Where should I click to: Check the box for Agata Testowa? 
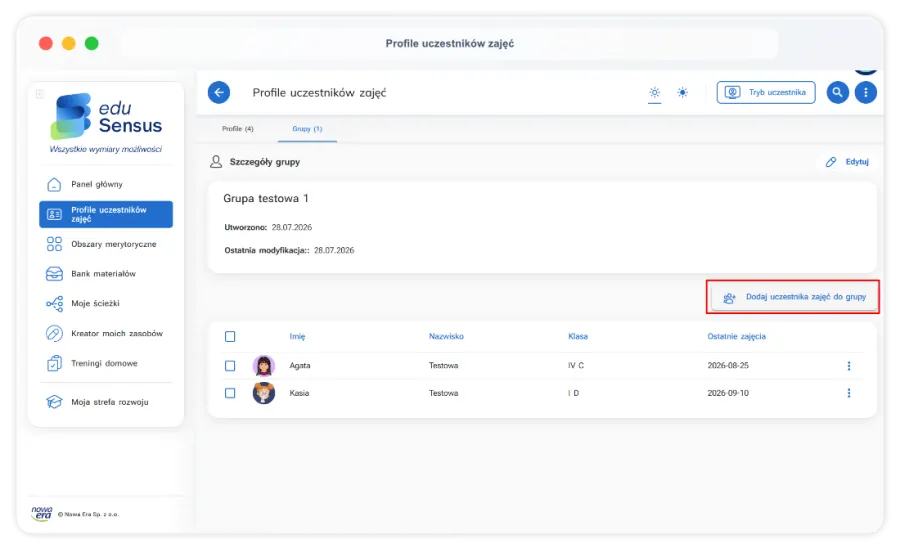pos(230,366)
